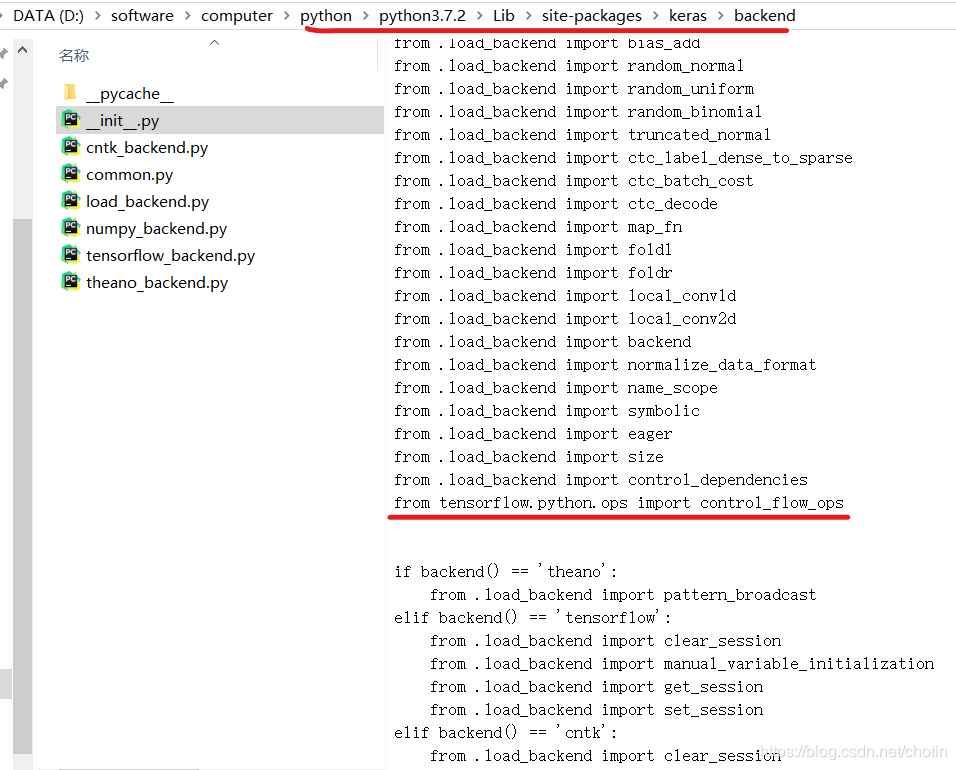Click line importing control_flow_ops from tensorflow

(x=619, y=503)
